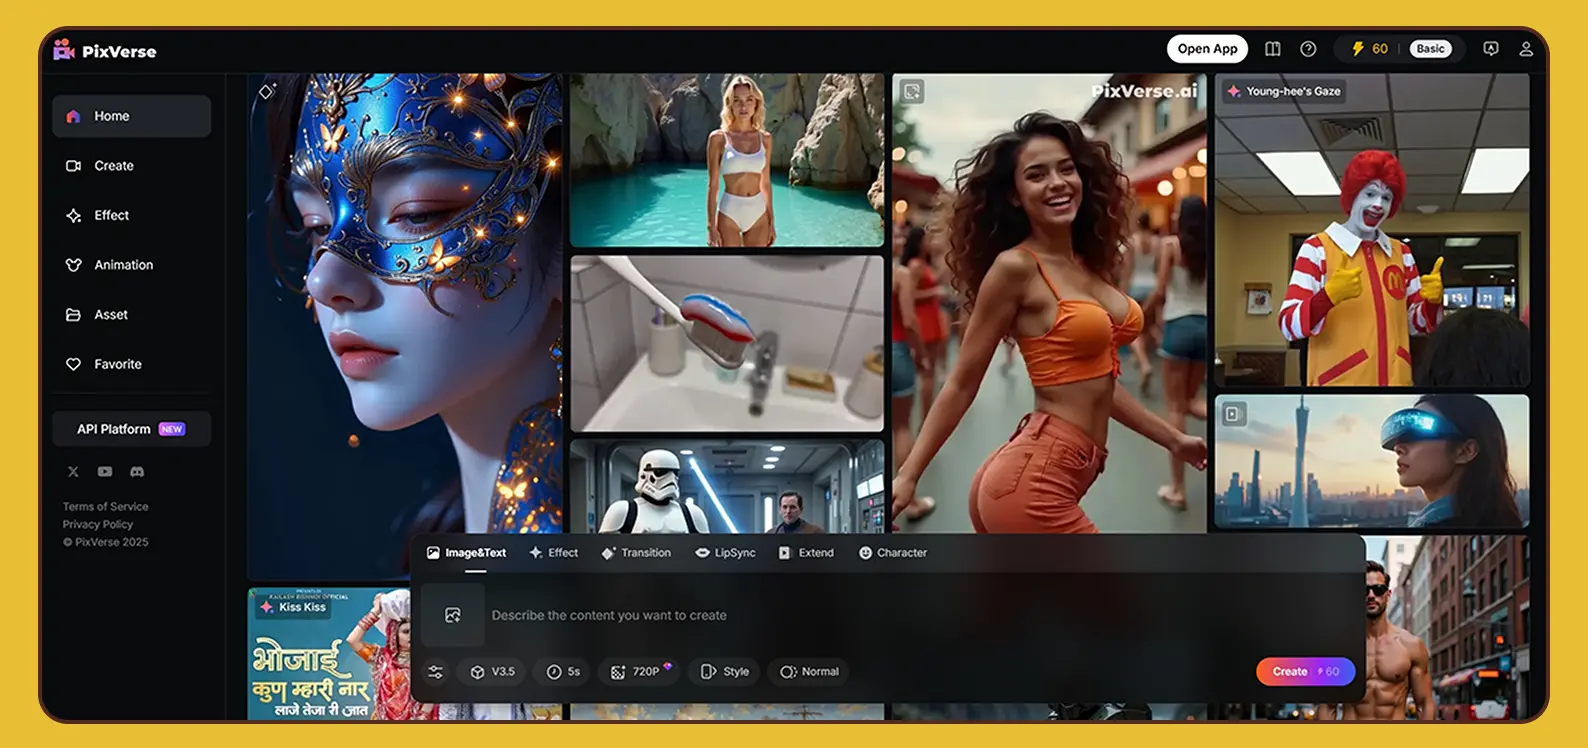Click the video icon on VR visor card

pyautogui.click(x=1234, y=413)
